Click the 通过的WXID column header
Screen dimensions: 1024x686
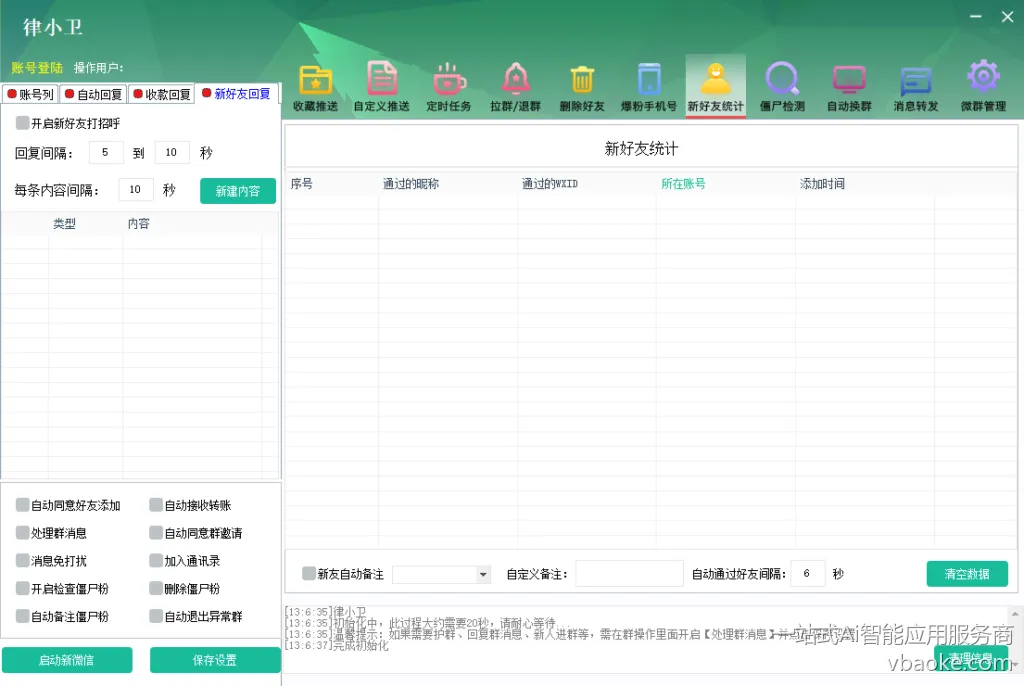point(550,184)
